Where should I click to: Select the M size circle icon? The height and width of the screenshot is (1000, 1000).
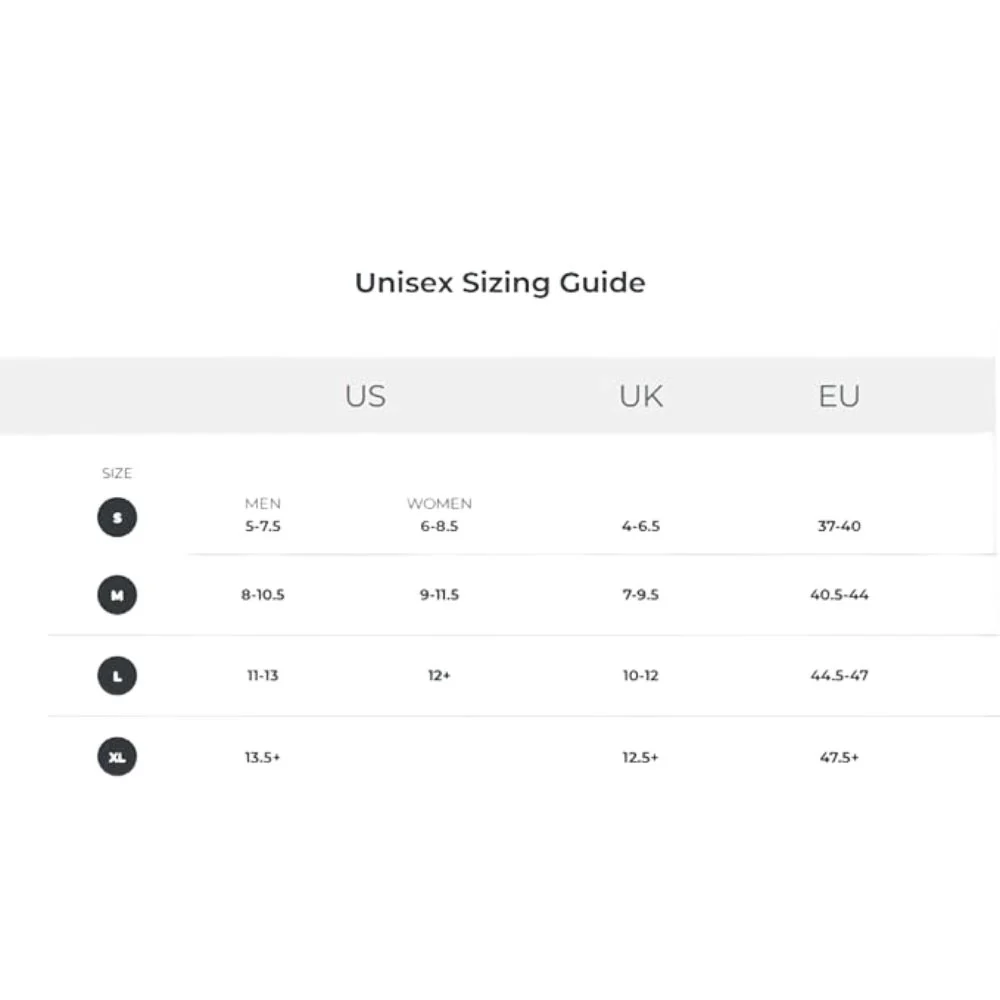coord(117,595)
